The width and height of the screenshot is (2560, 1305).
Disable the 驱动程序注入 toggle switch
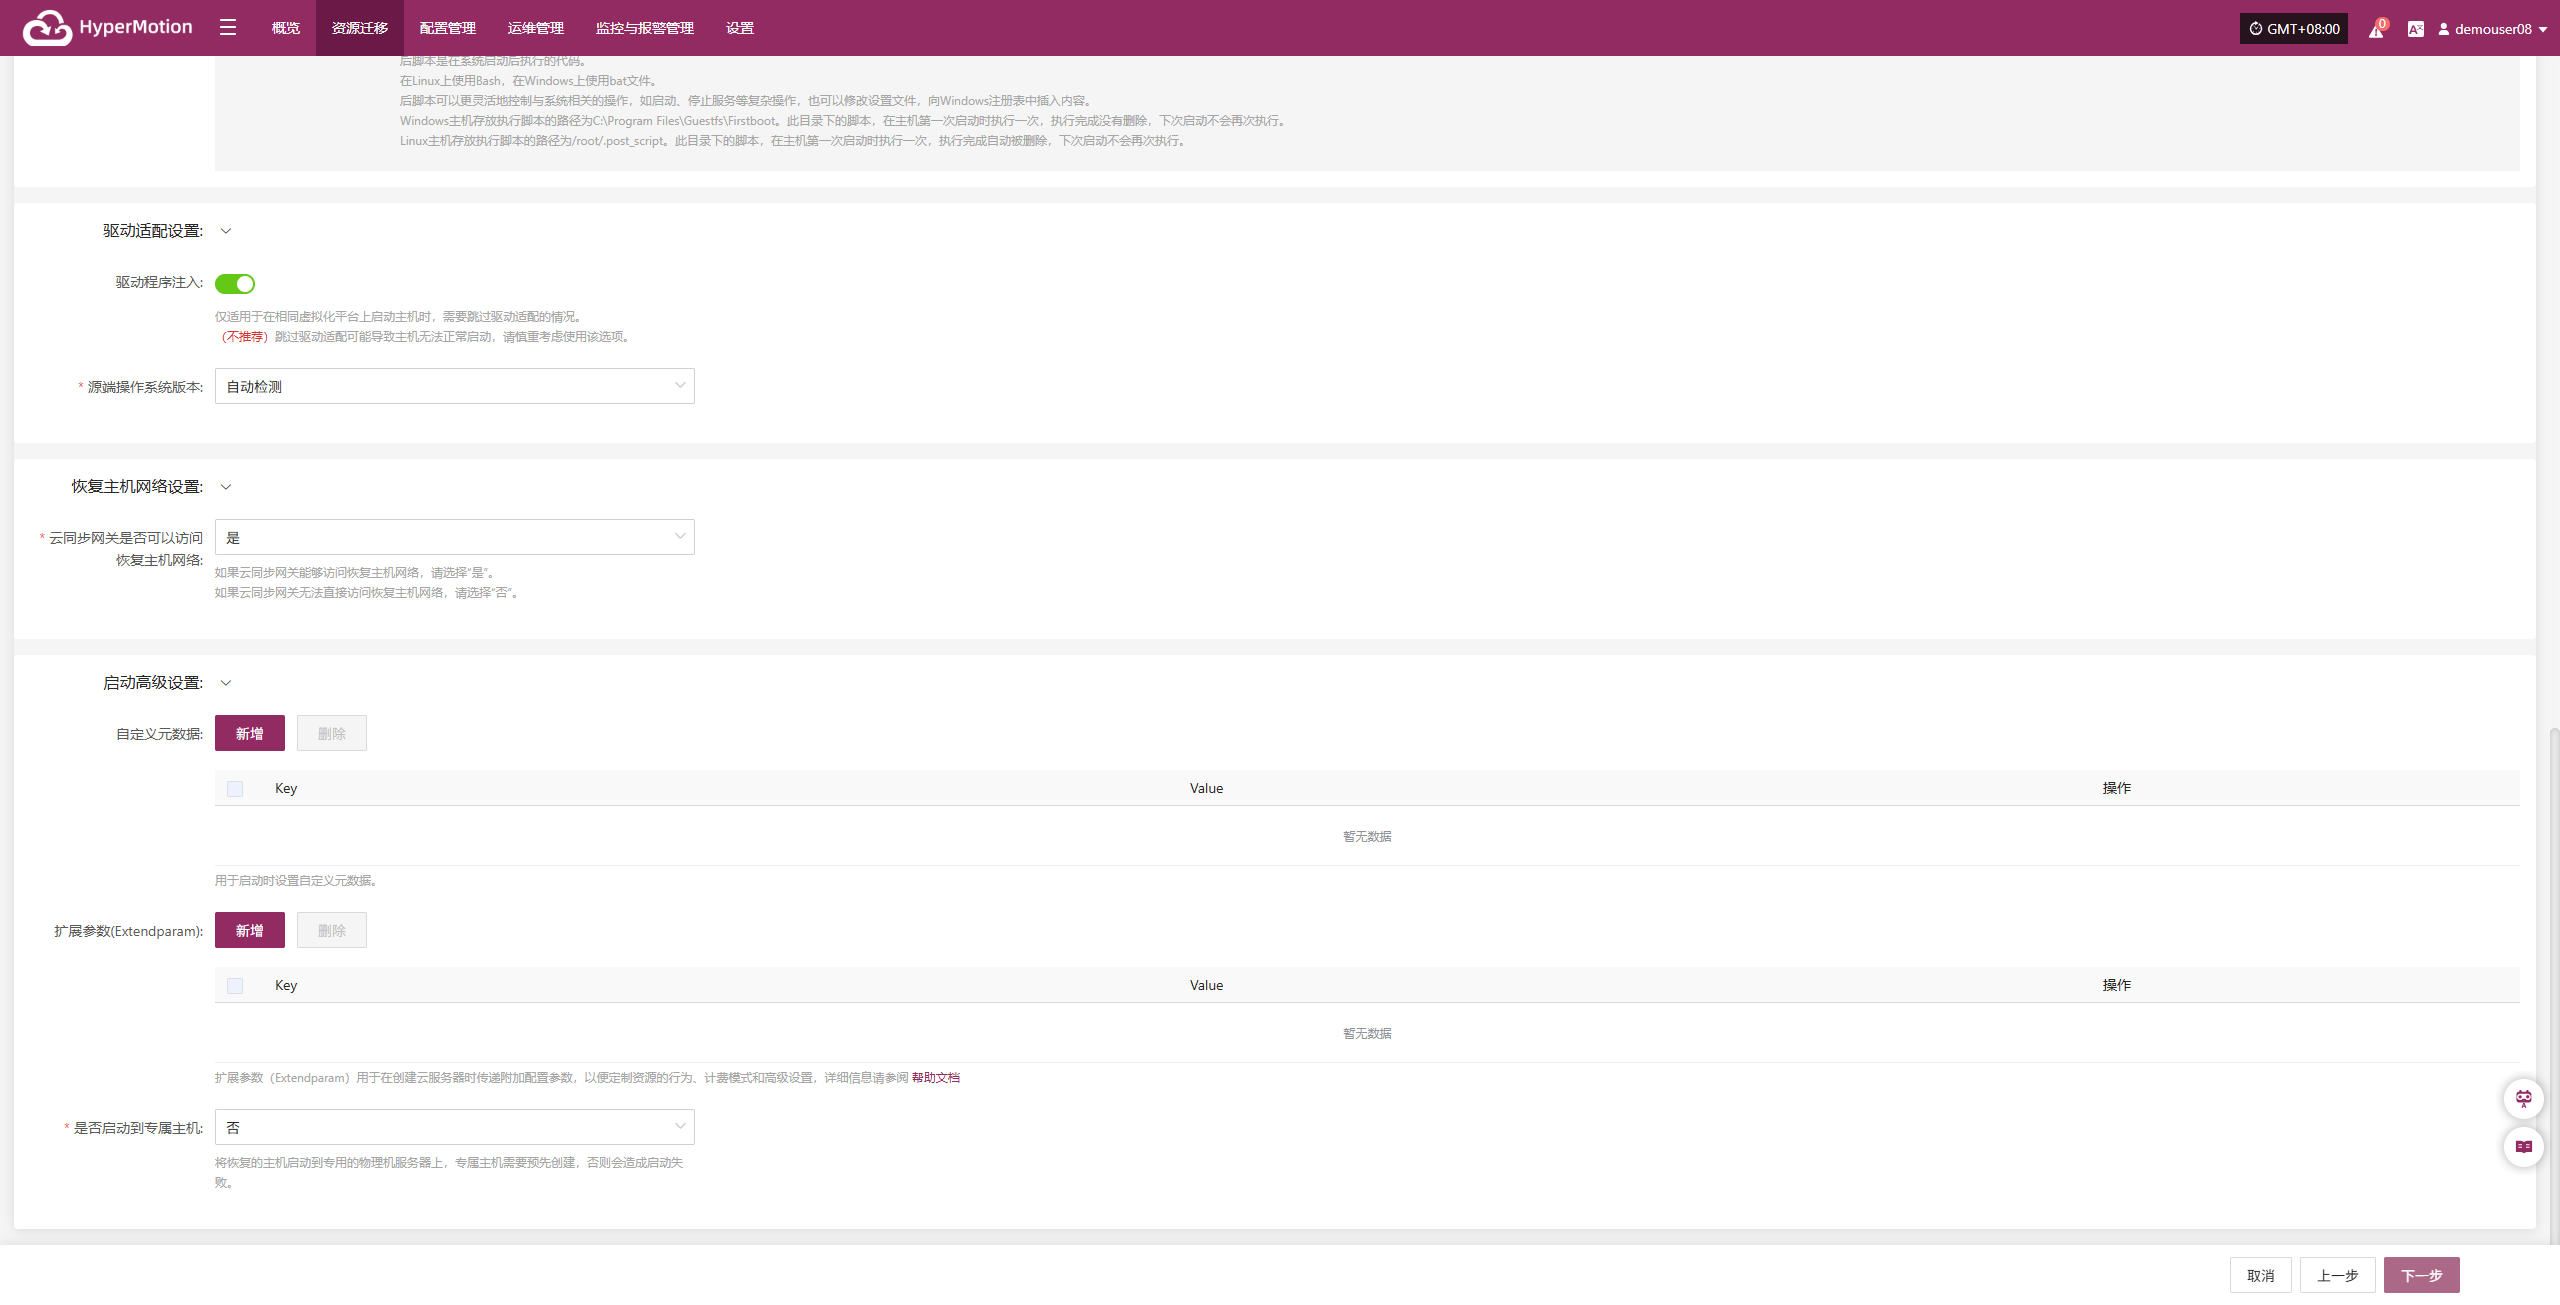click(x=235, y=284)
